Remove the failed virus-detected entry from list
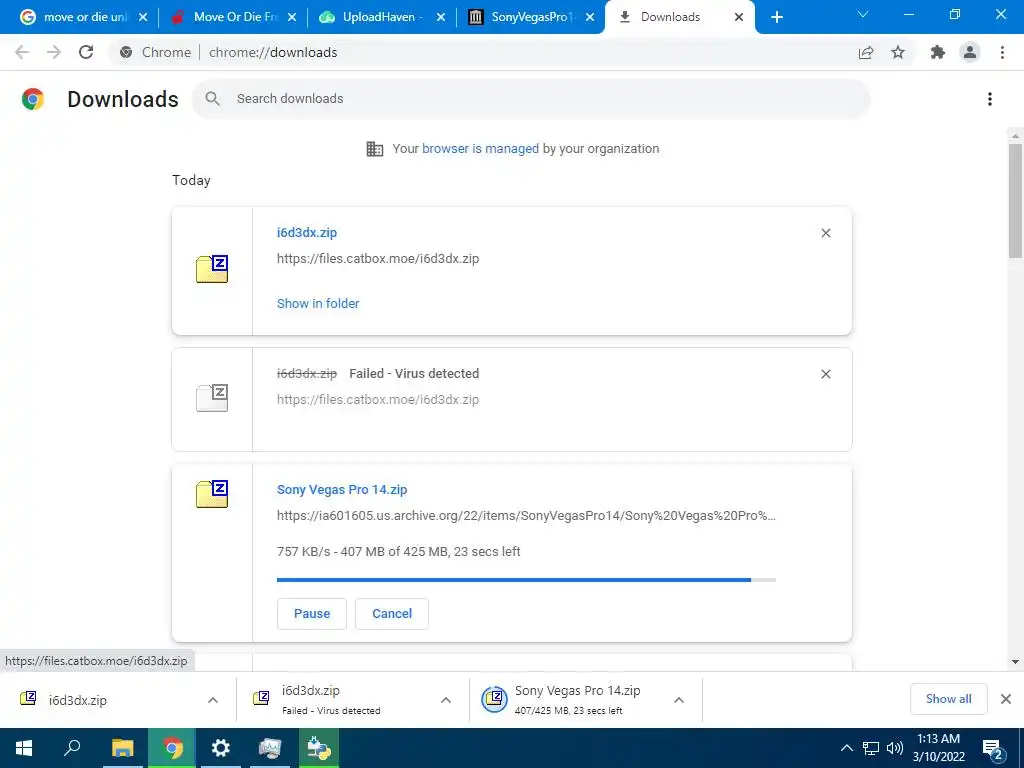This screenshot has width=1024, height=768. coord(825,374)
